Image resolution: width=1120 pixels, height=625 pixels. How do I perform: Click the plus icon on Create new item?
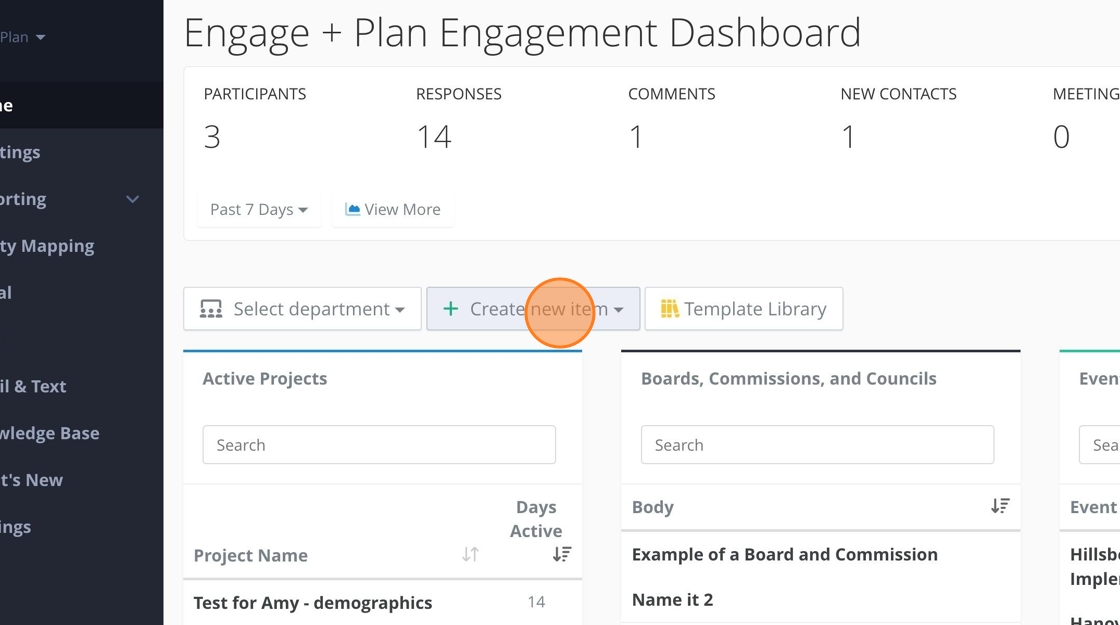[x=451, y=309]
